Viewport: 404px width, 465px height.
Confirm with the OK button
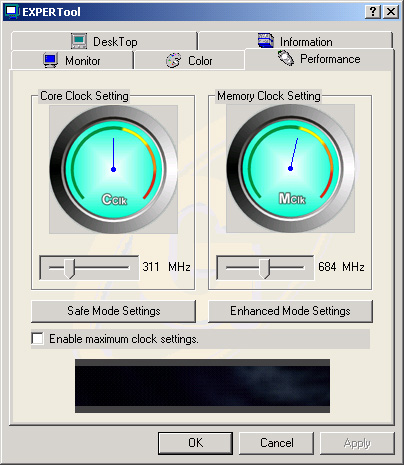[195, 443]
